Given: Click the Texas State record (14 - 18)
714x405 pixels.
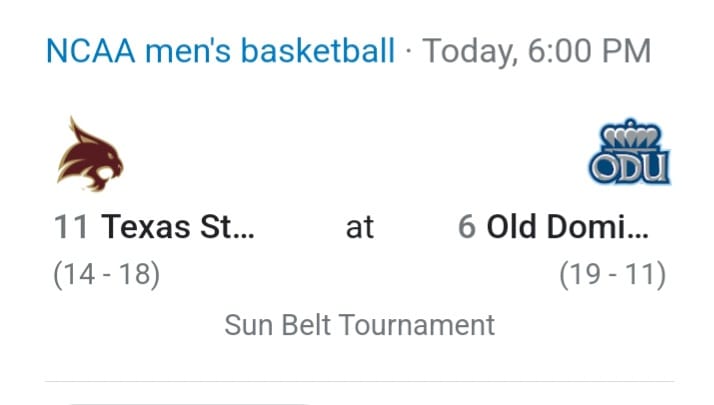Looking at the screenshot, I should pos(107,275).
